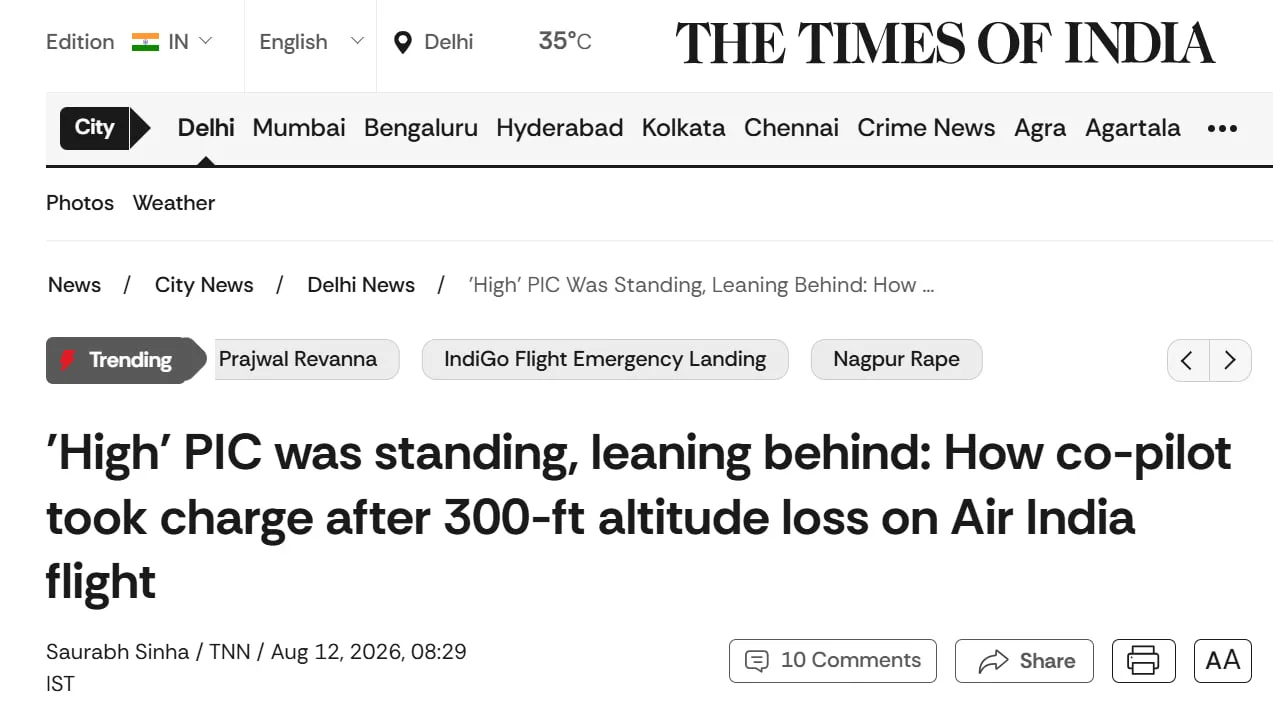Switch to the Bengaluru city tab
This screenshot has width=1273, height=725.
click(421, 128)
